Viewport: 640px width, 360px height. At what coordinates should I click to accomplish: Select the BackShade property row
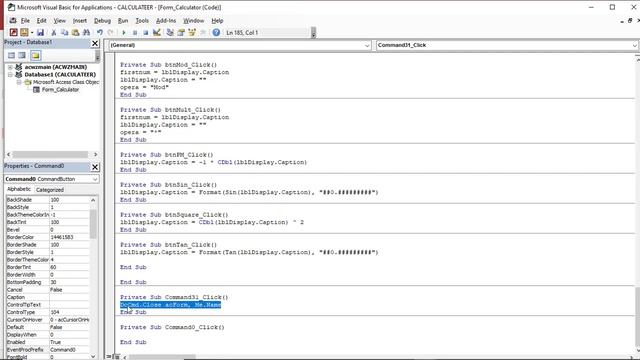(48, 200)
